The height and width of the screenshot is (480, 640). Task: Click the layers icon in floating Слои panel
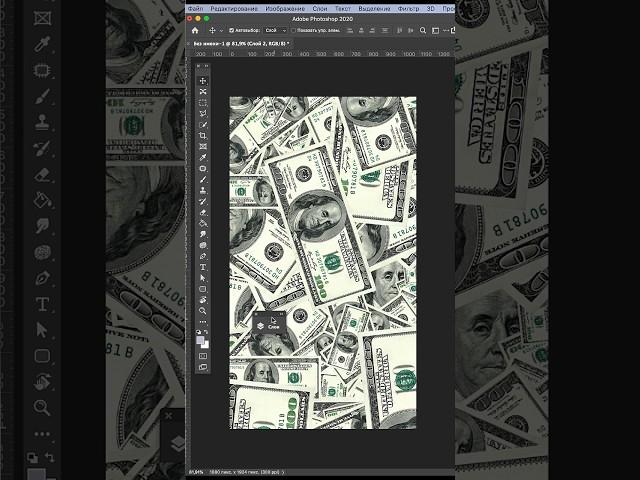tap(261, 326)
